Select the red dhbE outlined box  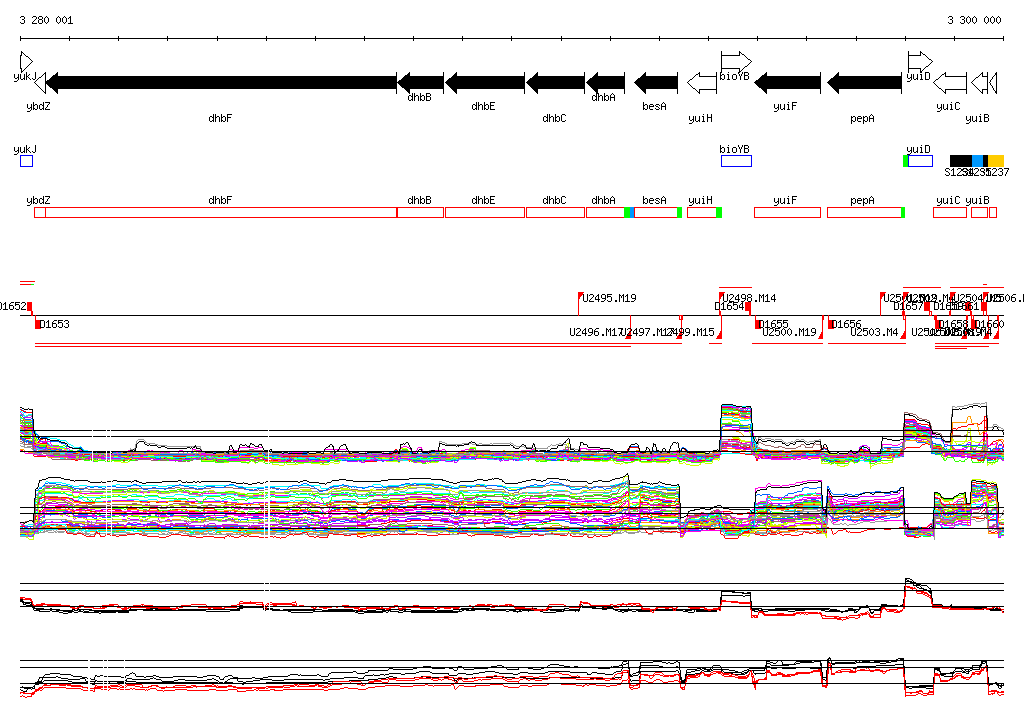pyautogui.click(x=485, y=212)
